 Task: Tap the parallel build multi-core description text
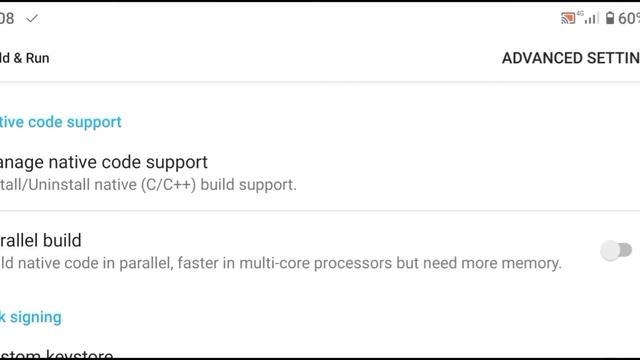pyautogui.click(x=281, y=263)
